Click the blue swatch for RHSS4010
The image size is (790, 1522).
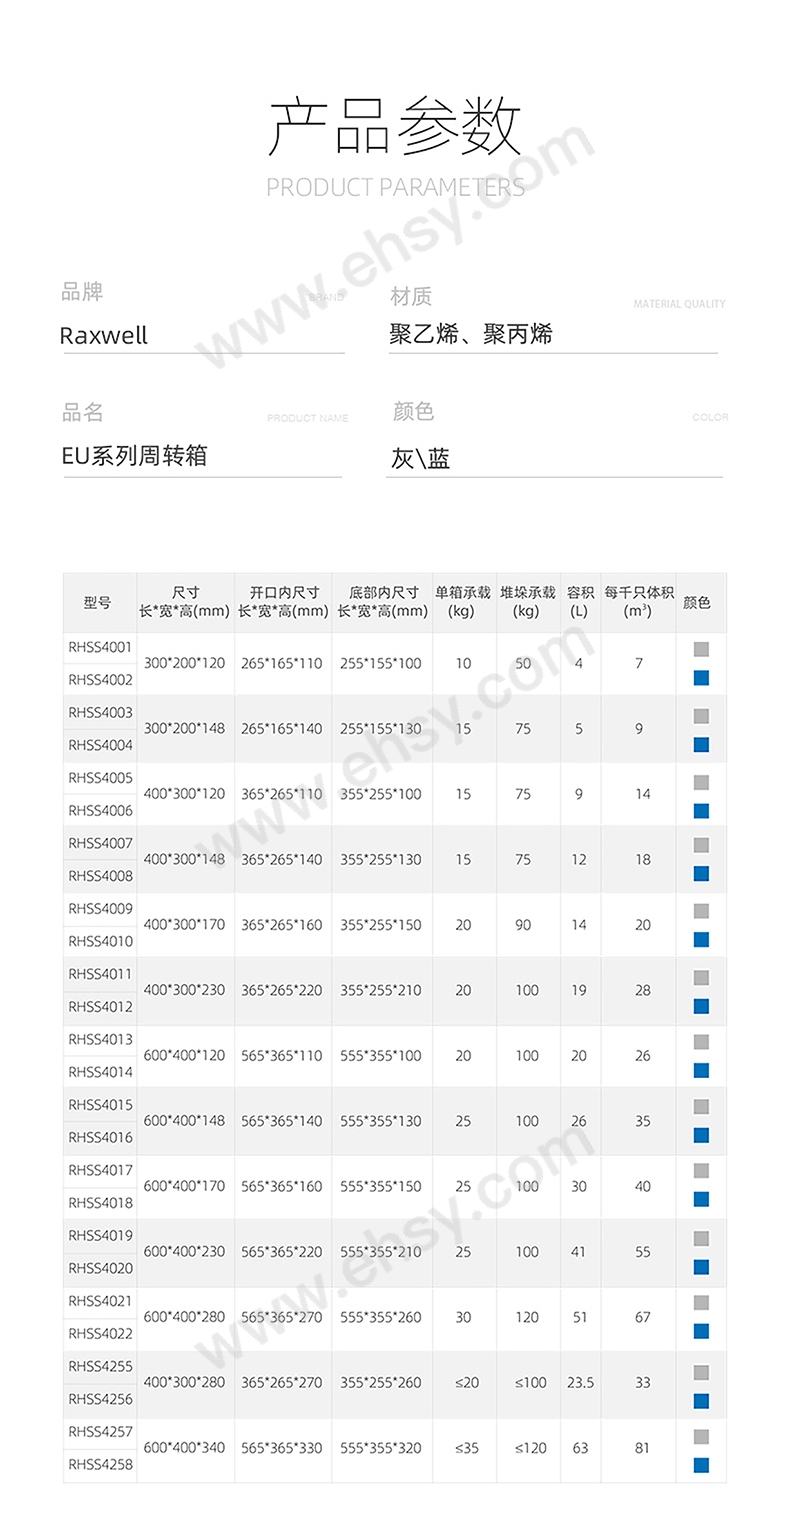click(x=701, y=939)
